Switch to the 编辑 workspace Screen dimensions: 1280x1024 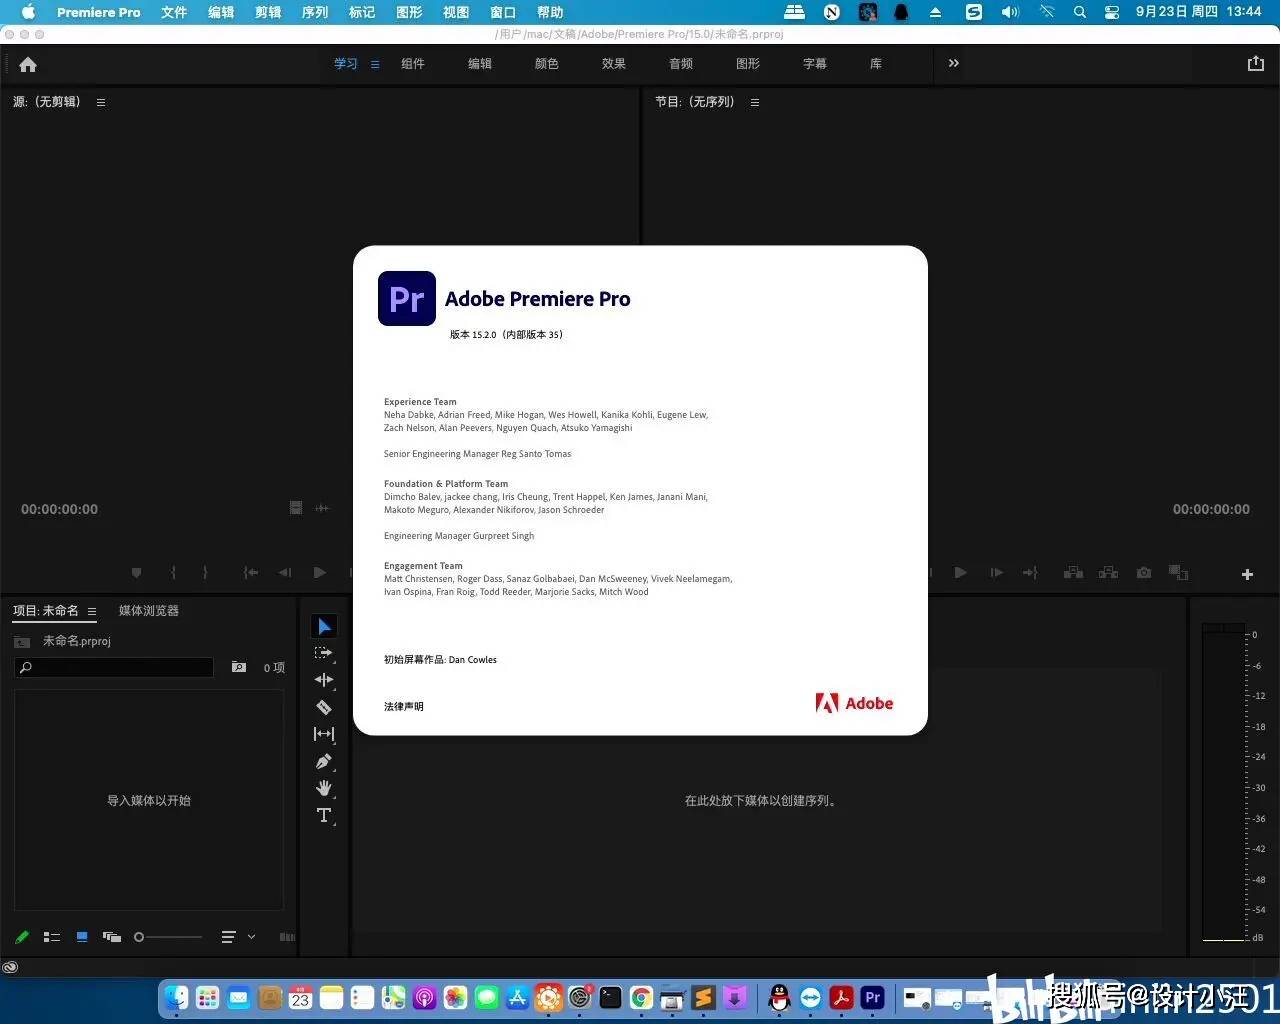480,63
